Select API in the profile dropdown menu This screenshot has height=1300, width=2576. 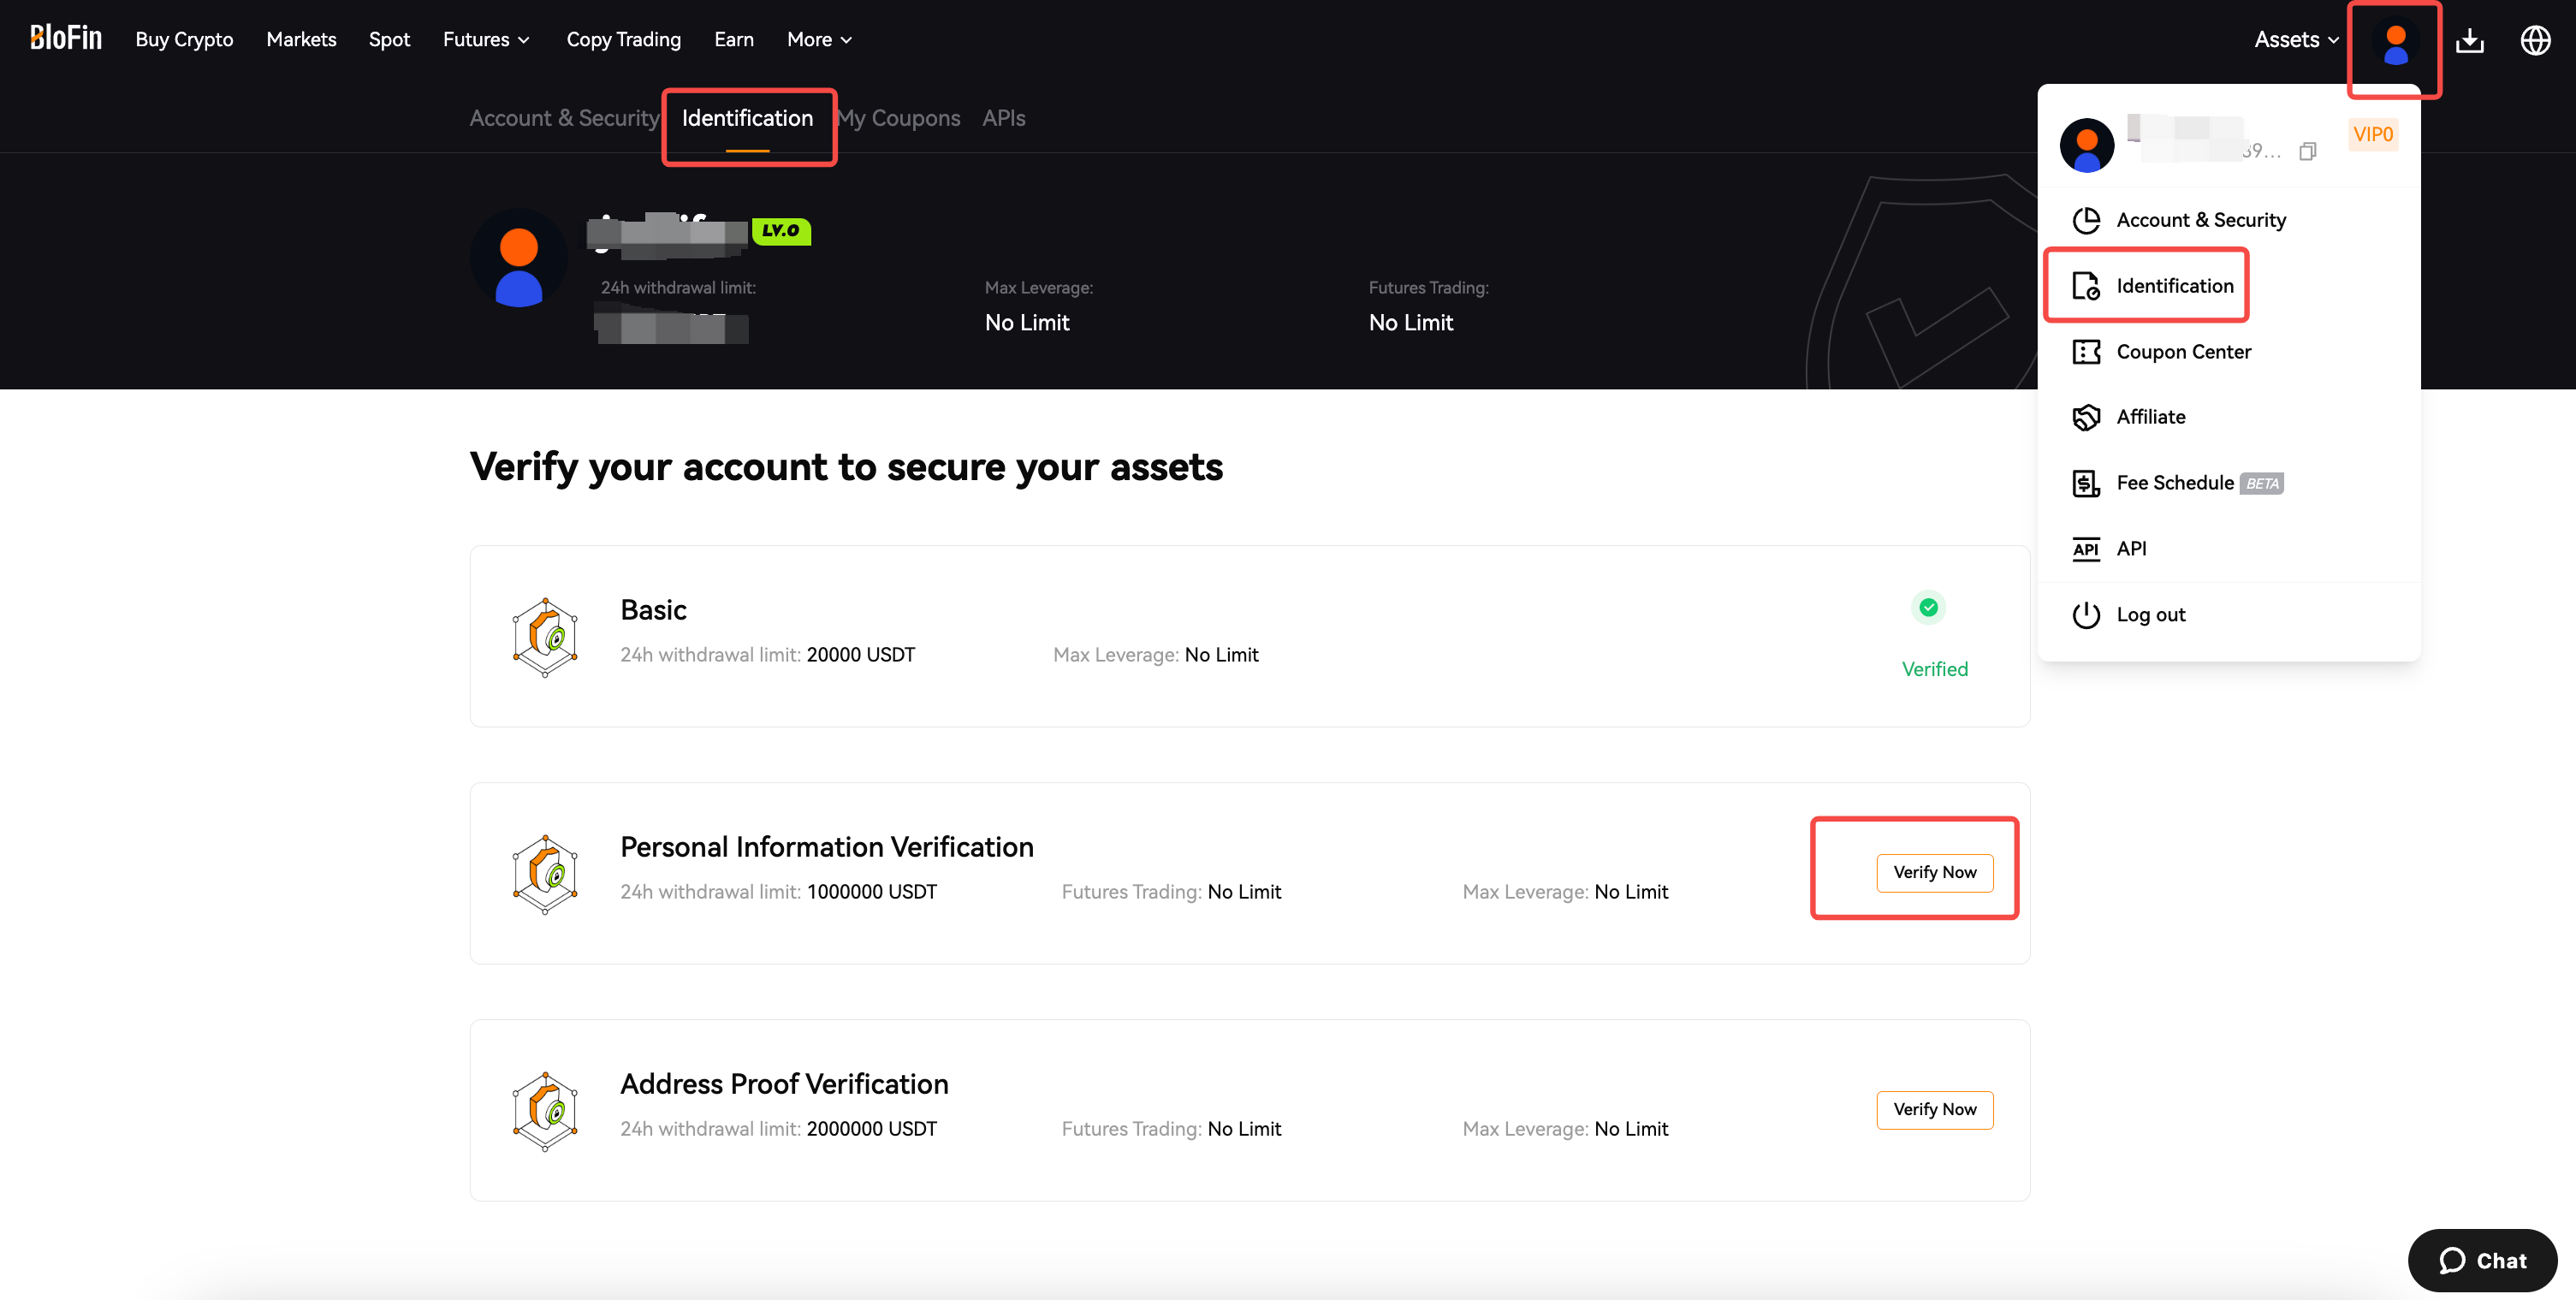2131,548
